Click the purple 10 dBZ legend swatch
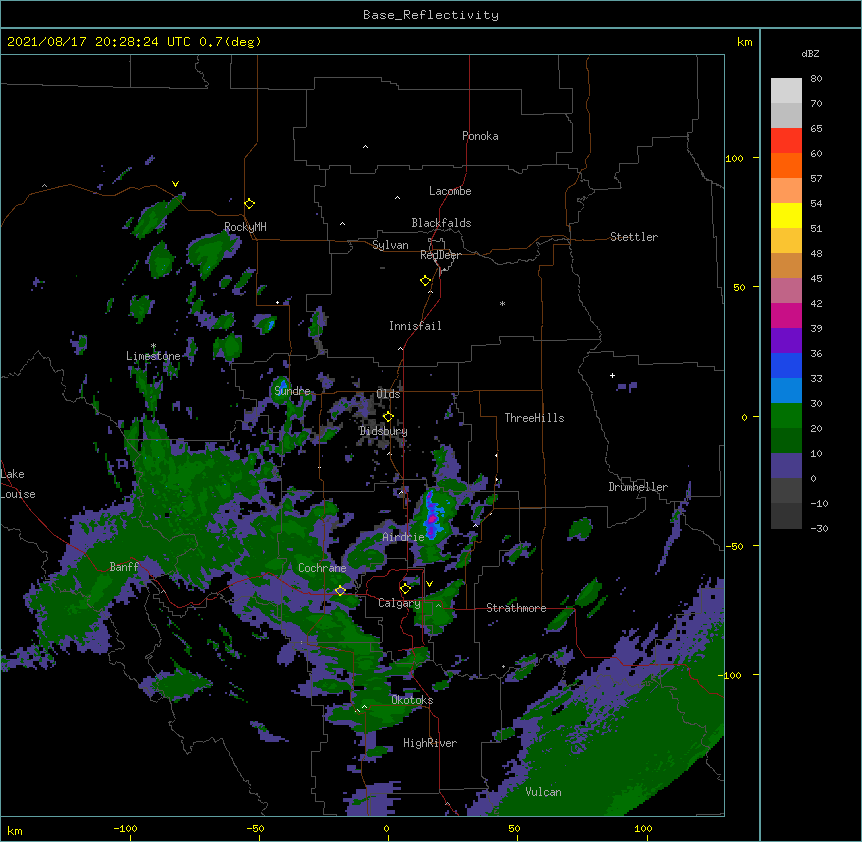The width and height of the screenshot is (862, 842). [786, 466]
